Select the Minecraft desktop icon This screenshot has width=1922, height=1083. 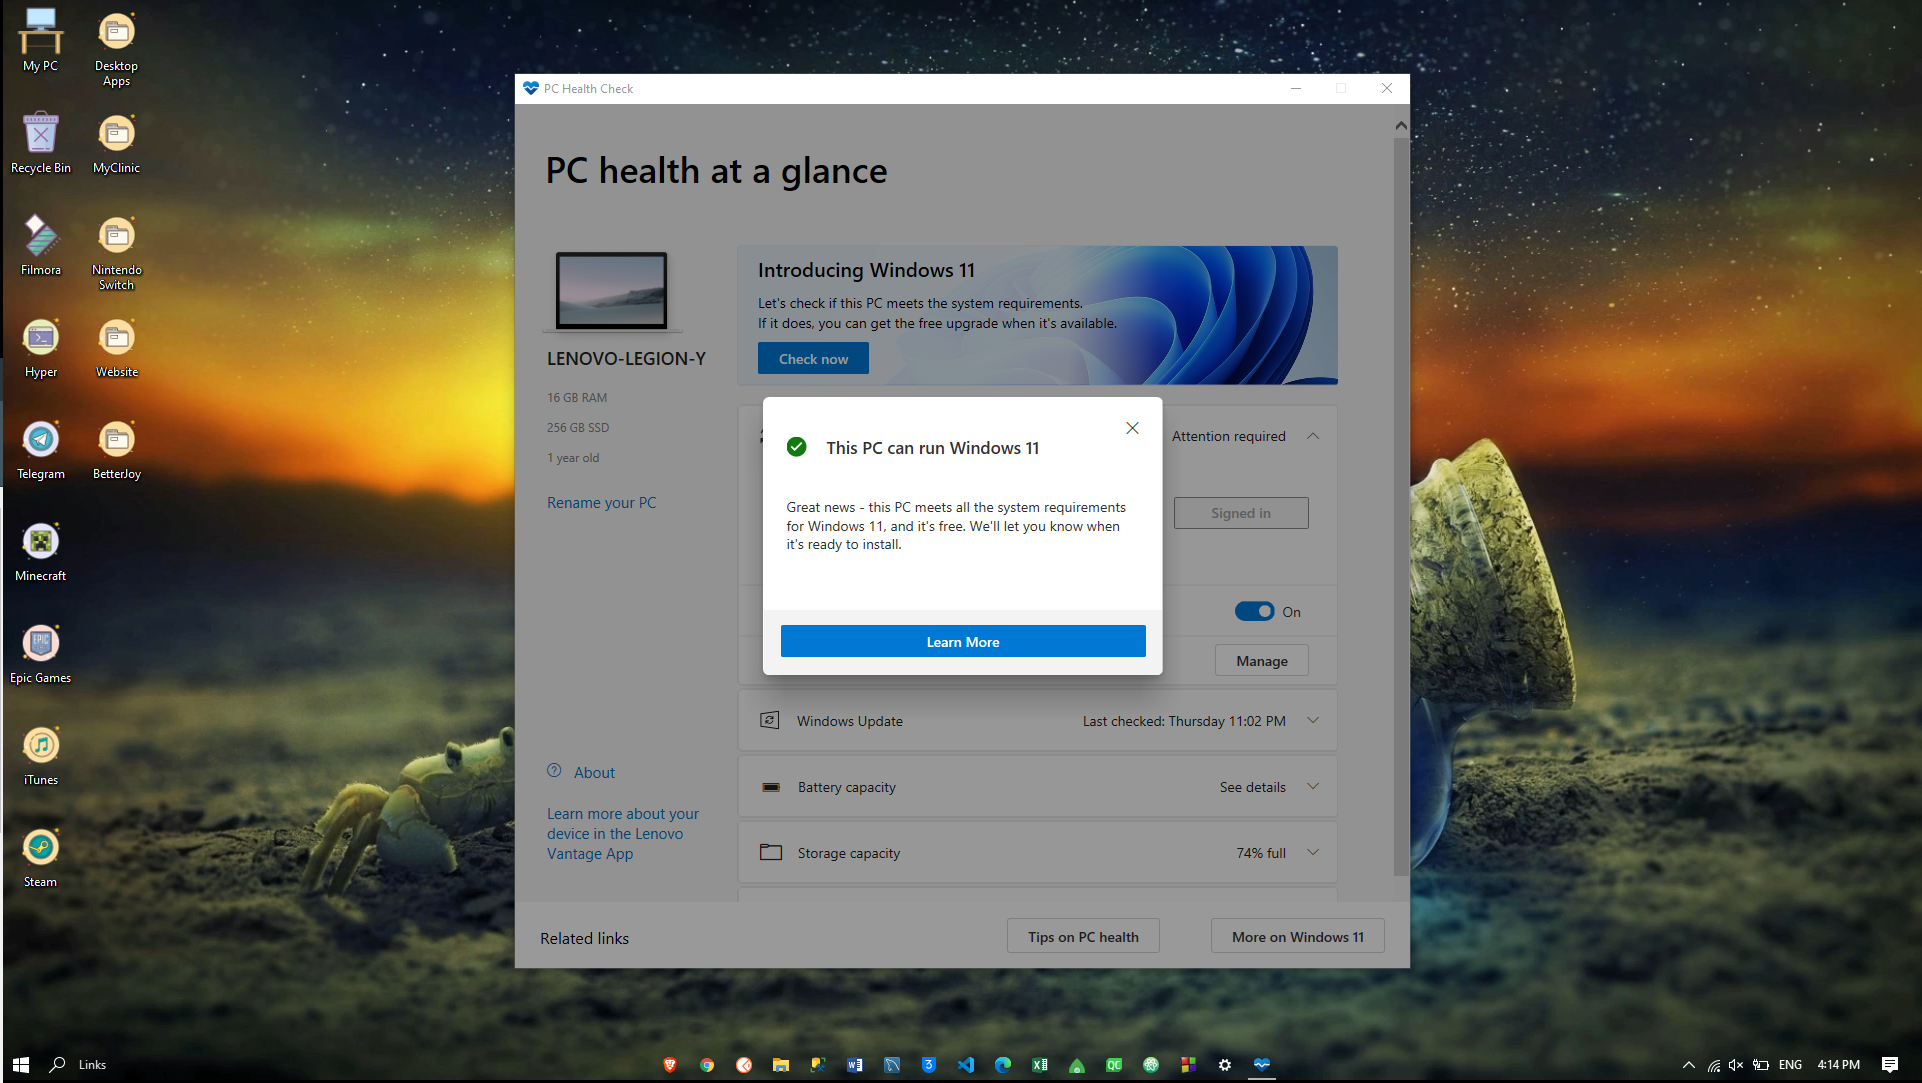[41, 550]
